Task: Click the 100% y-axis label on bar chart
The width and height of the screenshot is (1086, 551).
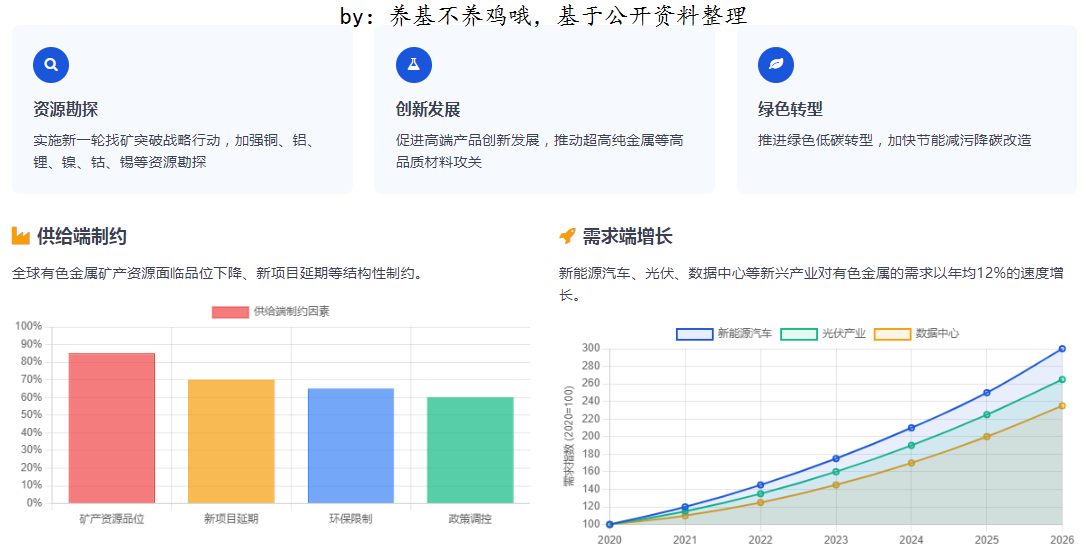Action: 28,326
